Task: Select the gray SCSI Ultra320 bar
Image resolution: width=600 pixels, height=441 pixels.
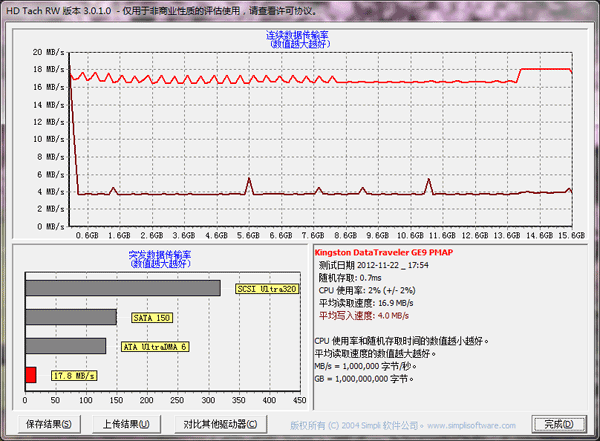Action: click(121, 288)
